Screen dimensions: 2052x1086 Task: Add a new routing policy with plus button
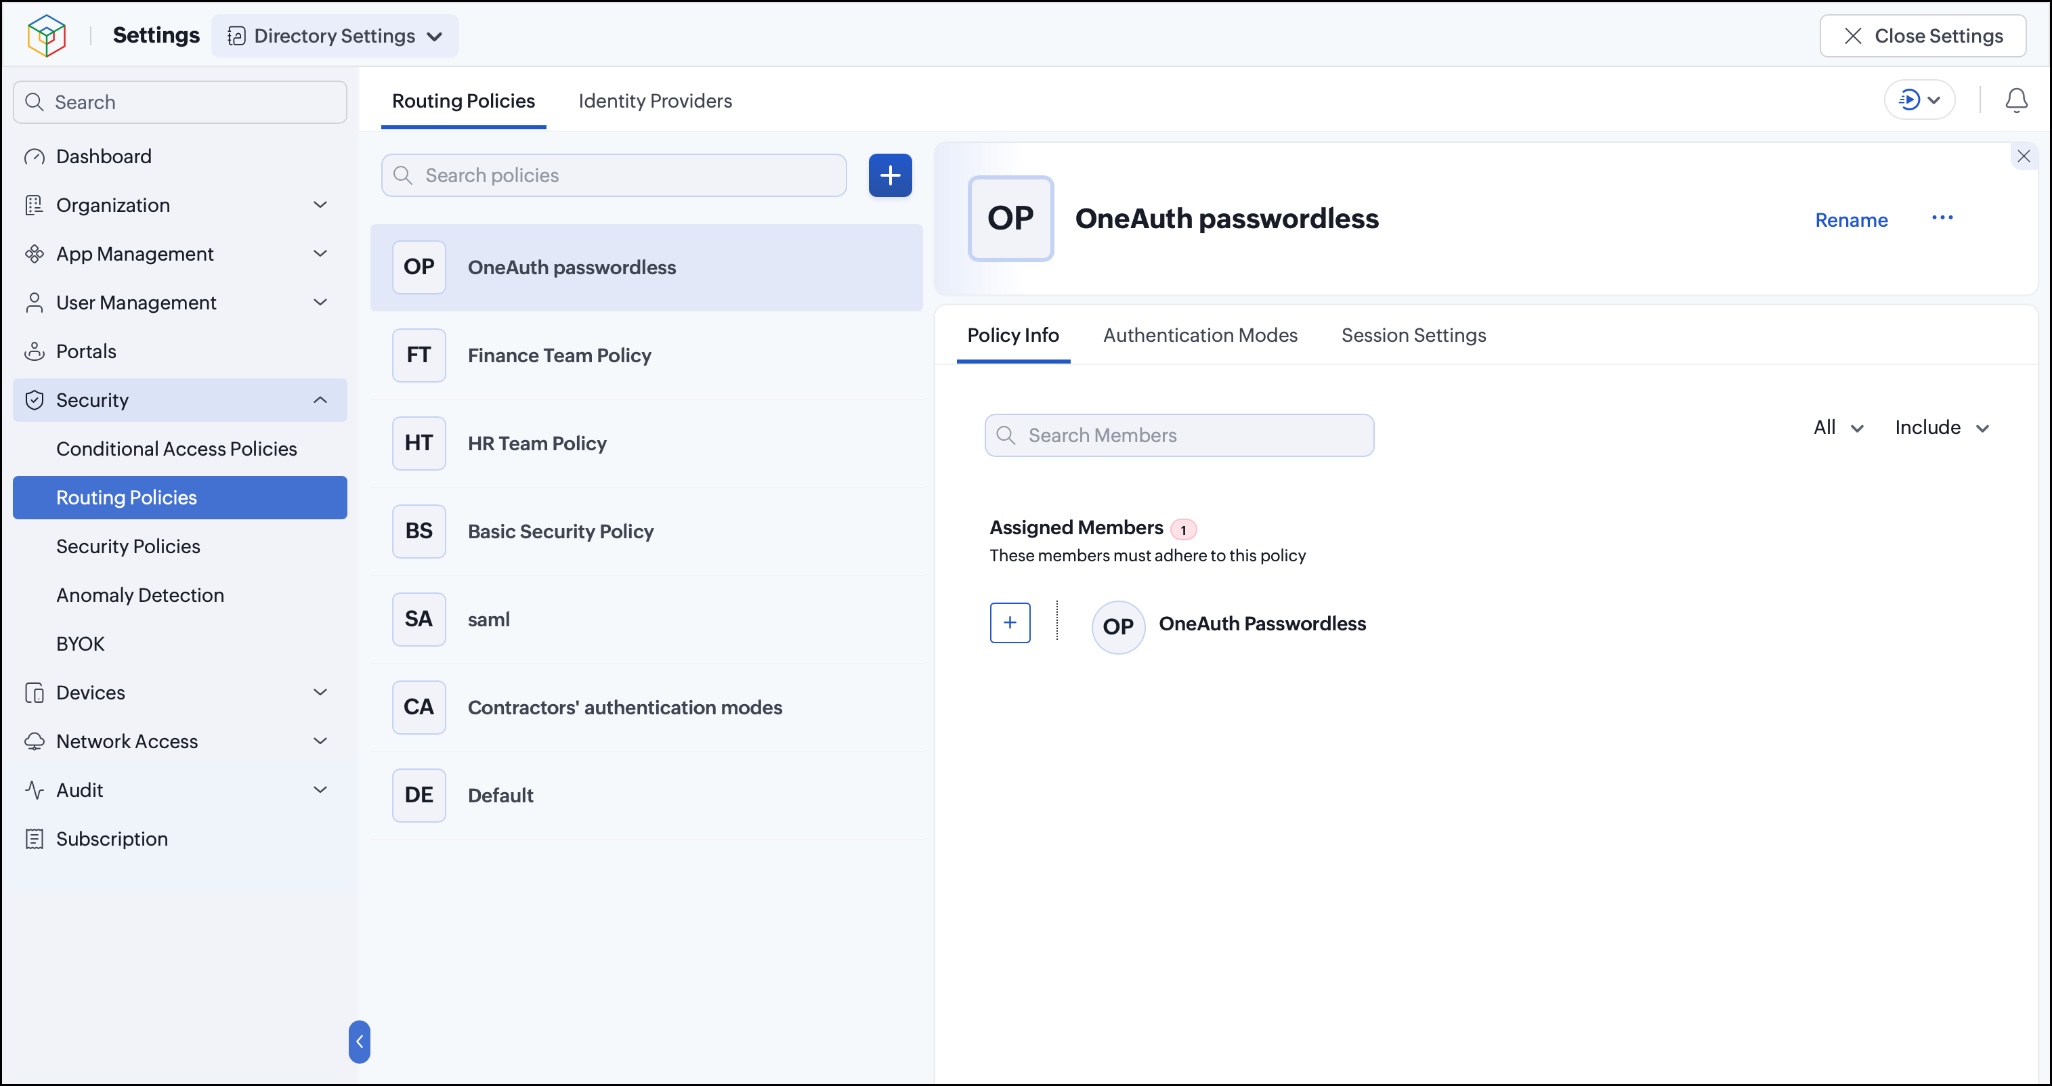pos(890,176)
